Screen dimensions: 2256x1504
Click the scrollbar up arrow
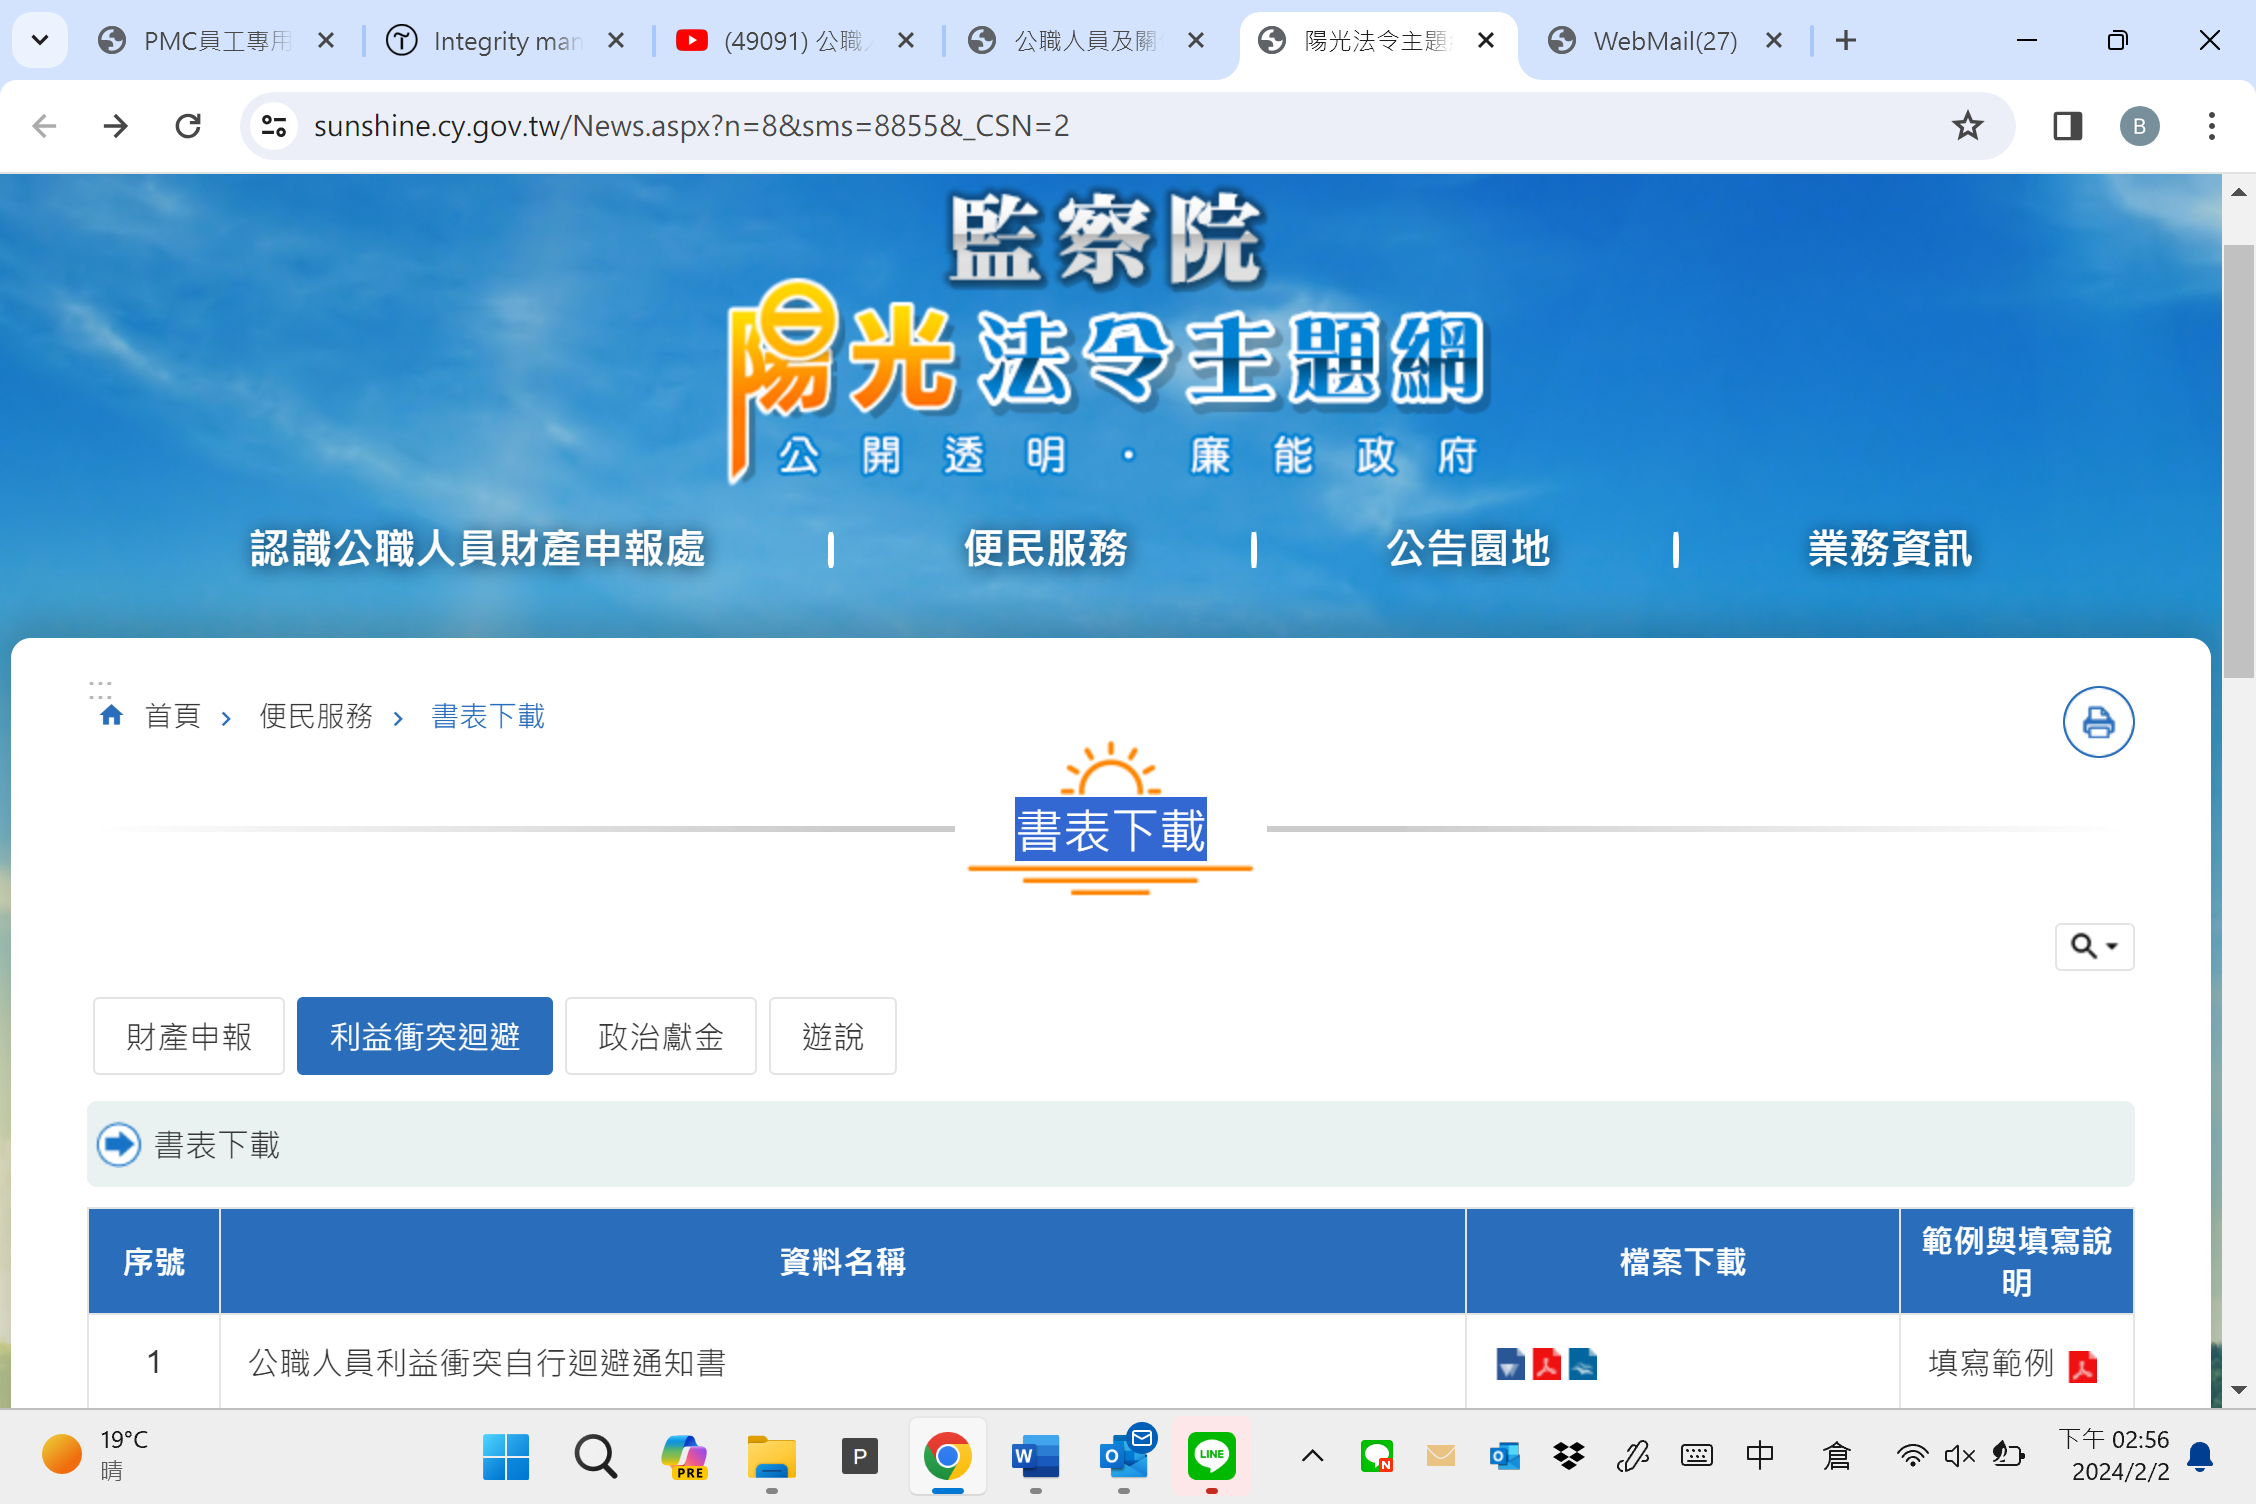coord(2238,192)
